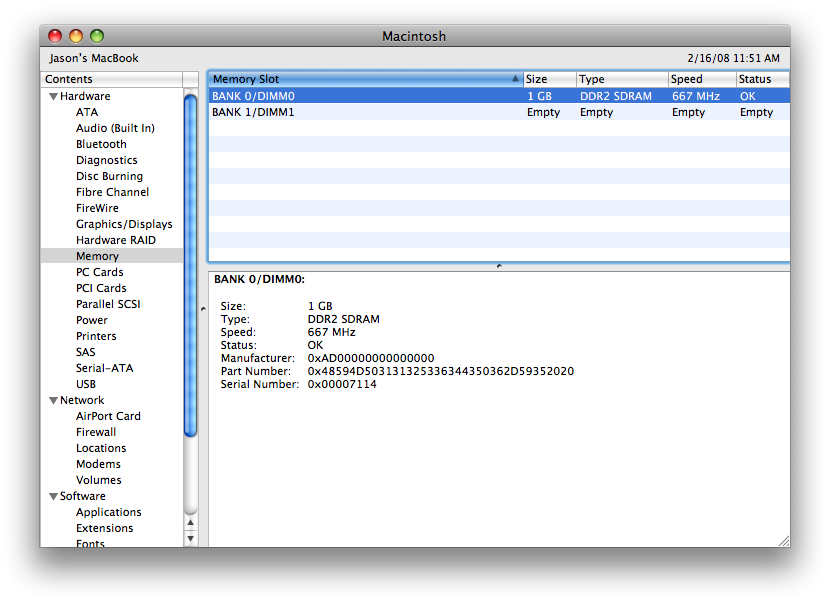Click the green zoom window button
This screenshot has height=602, width=830.
(97, 36)
